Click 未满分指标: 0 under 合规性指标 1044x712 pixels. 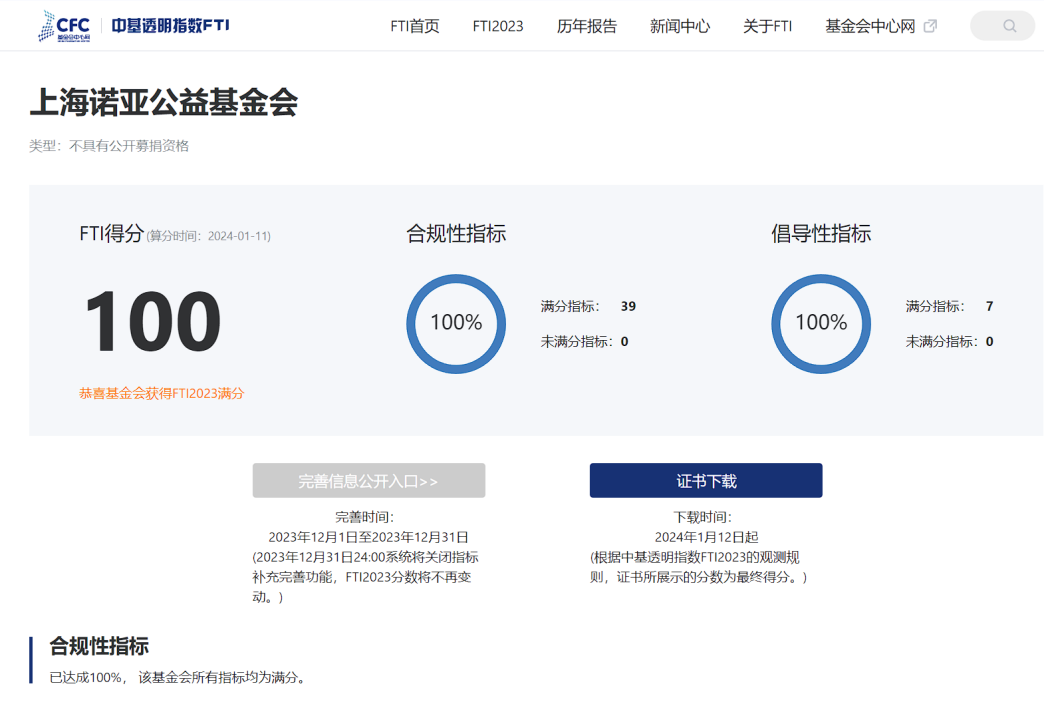point(585,342)
